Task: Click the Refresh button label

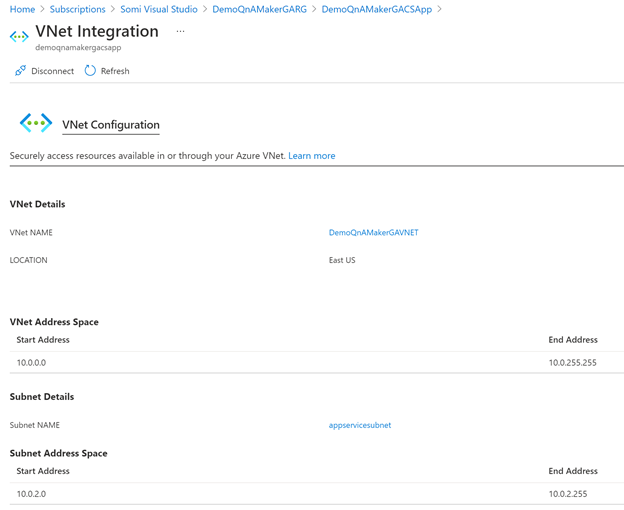Action: (115, 71)
